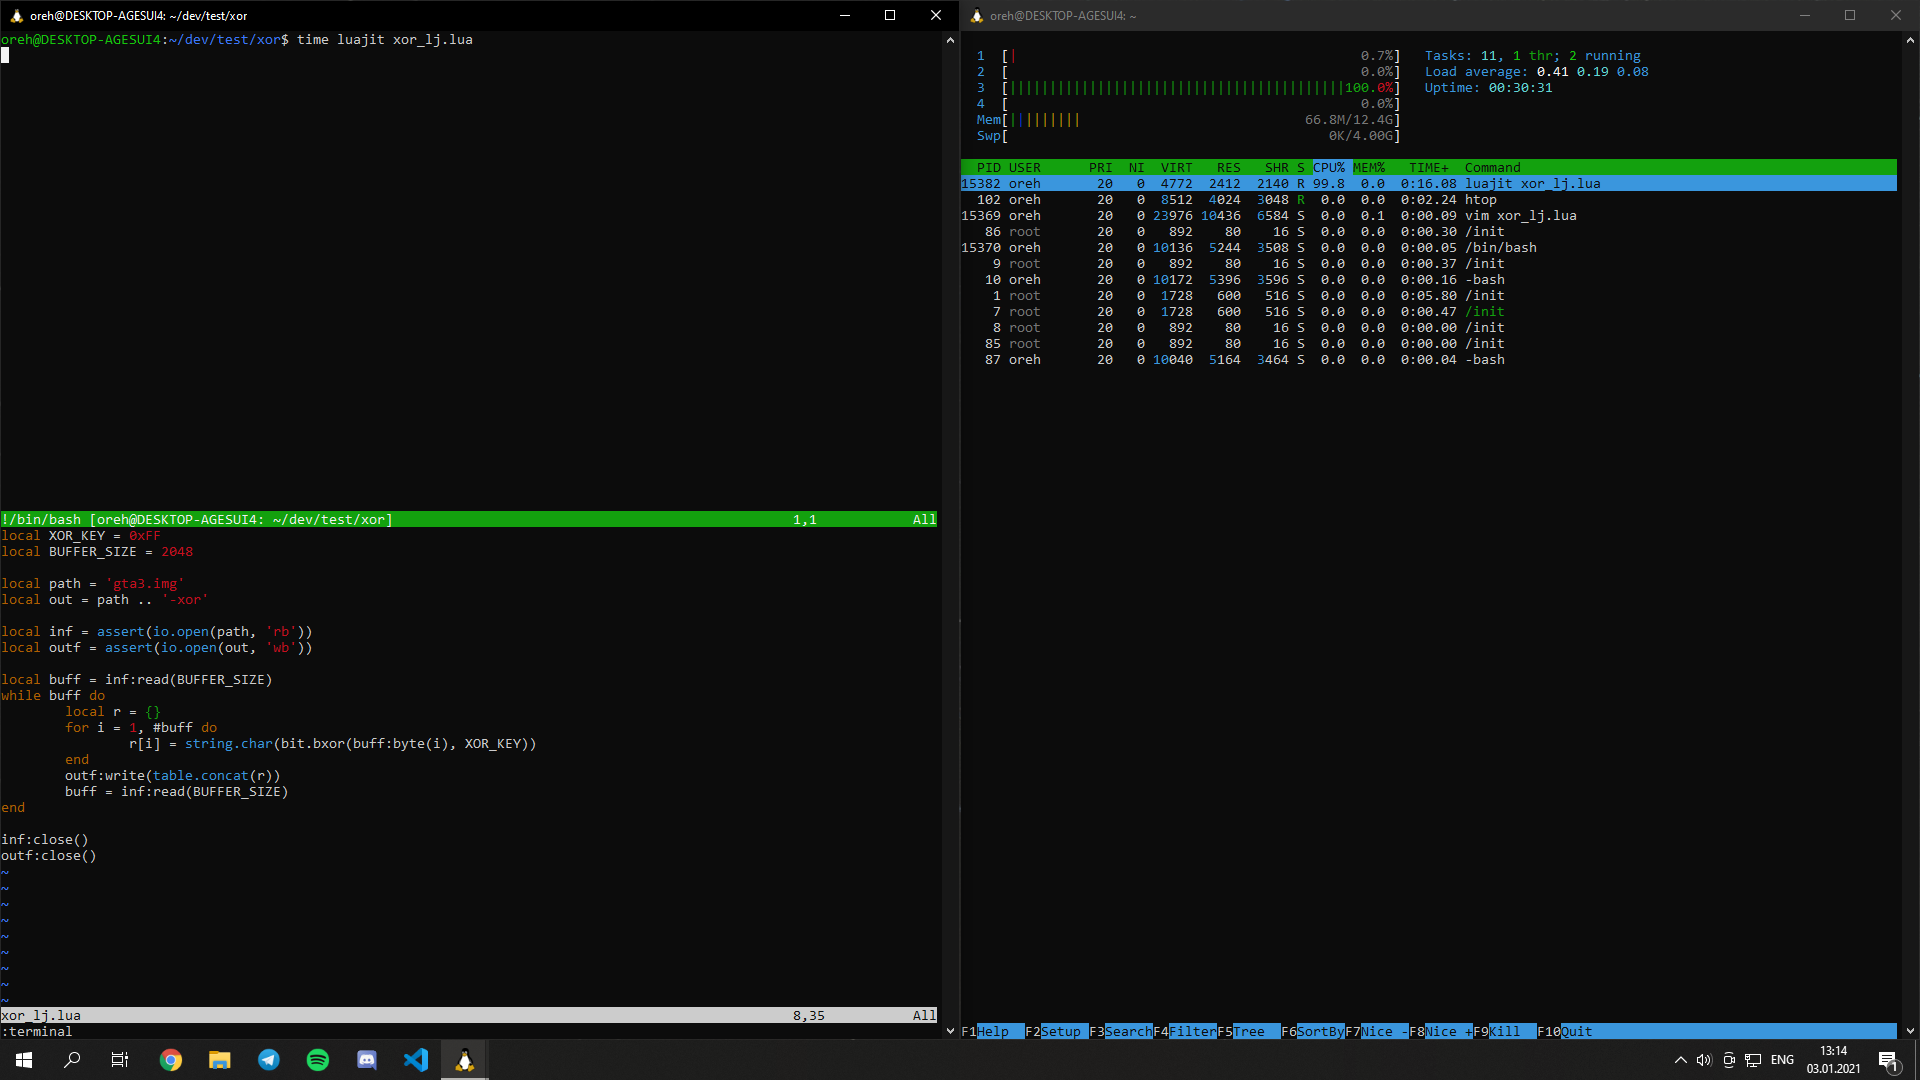Click F5 Tree in htop footer

tap(1248, 1032)
